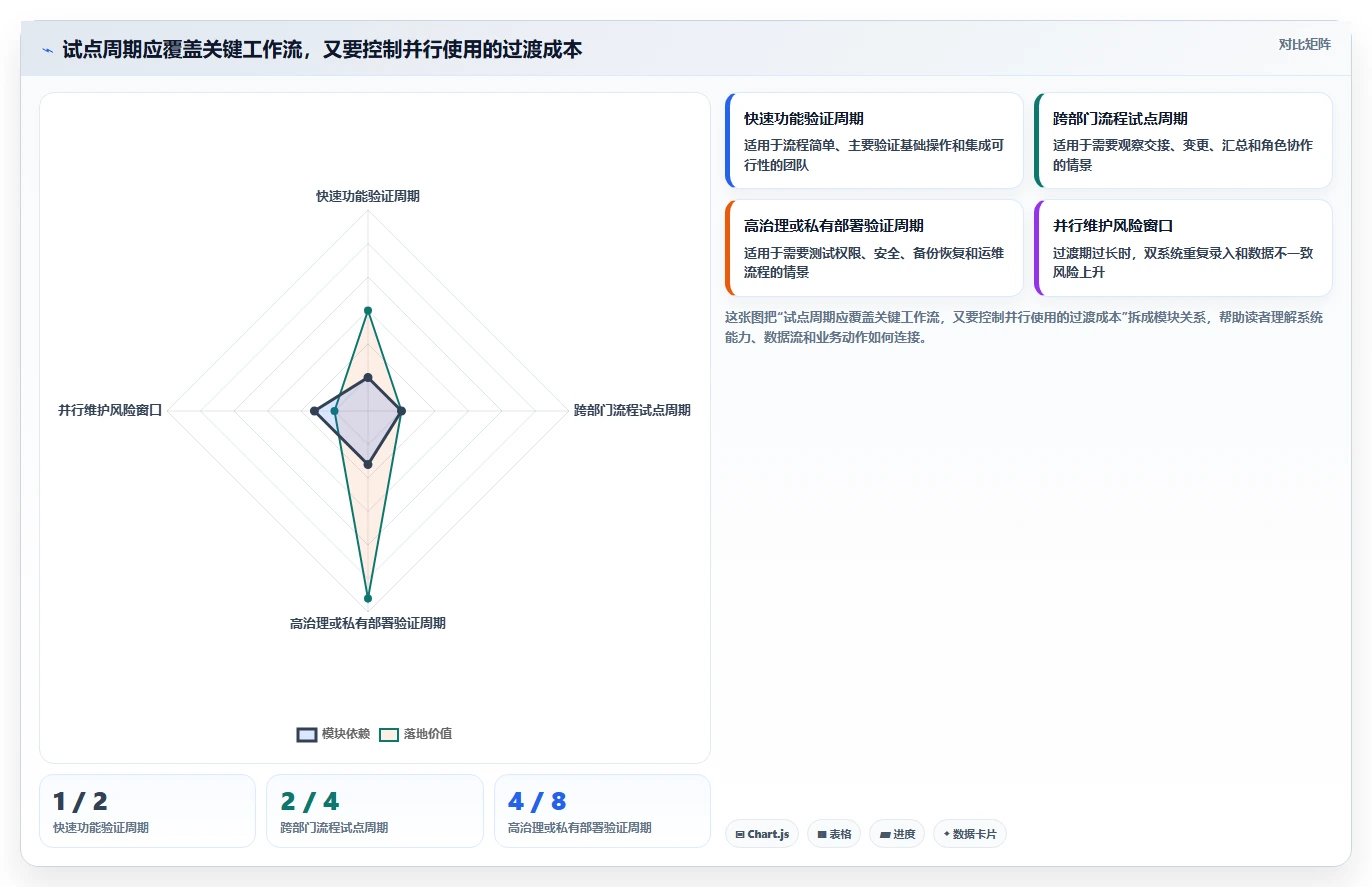This screenshot has width=1372, height=887.
Task: Click the stat caption 快速功能验证周期 under 1 / 2
Action: pyautogui.click(x=101, y=828)
